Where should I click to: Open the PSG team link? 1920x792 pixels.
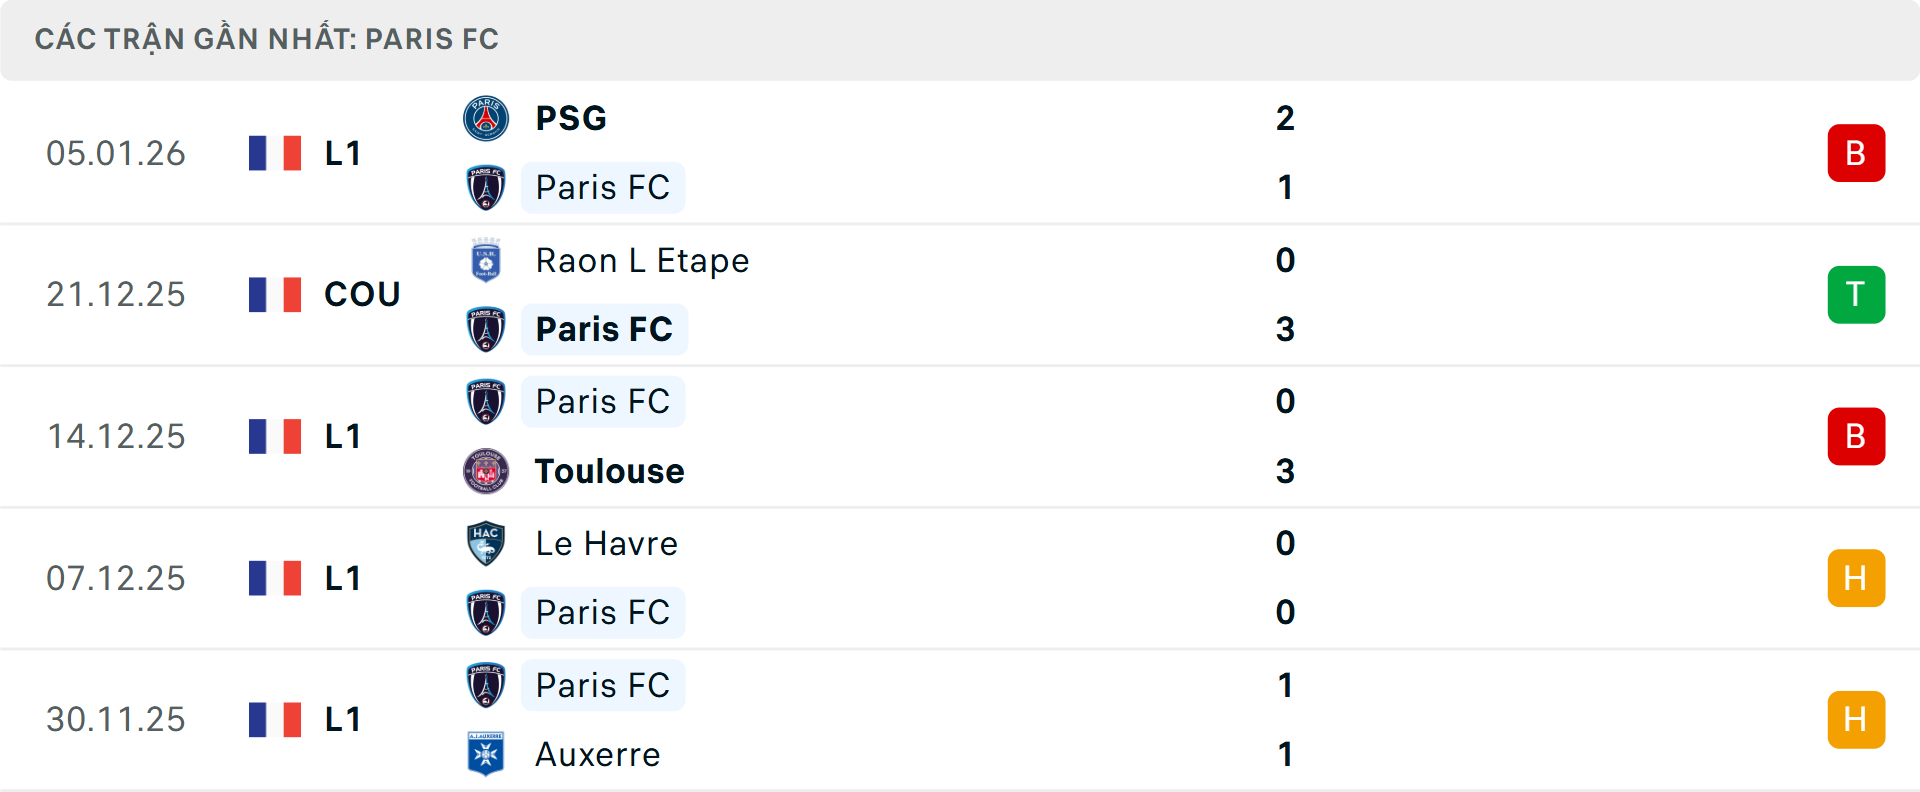tap(571, 118)
